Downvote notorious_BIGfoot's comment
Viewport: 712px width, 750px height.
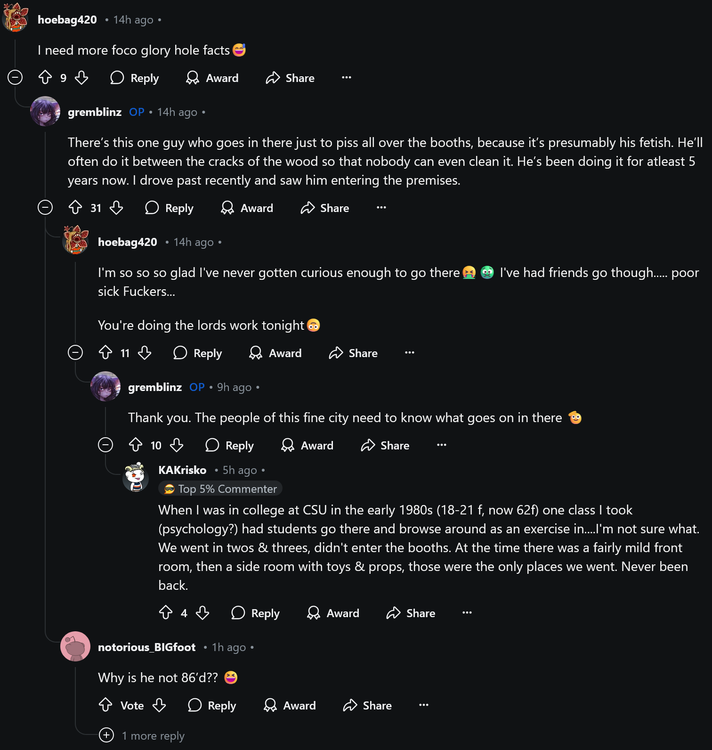point(159,705)
